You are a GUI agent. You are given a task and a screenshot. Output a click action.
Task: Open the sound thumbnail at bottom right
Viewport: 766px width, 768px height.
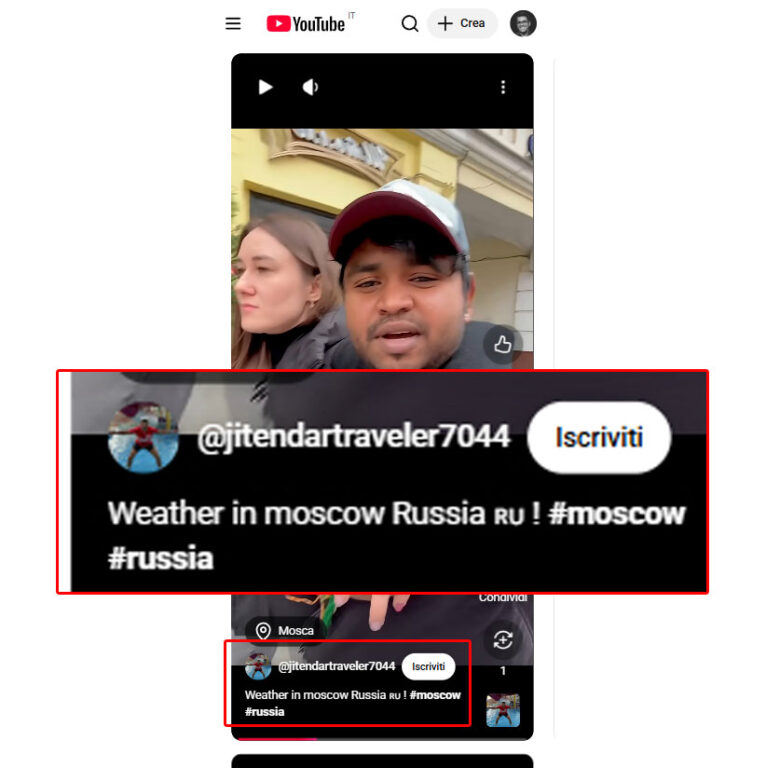pos(503,710)
